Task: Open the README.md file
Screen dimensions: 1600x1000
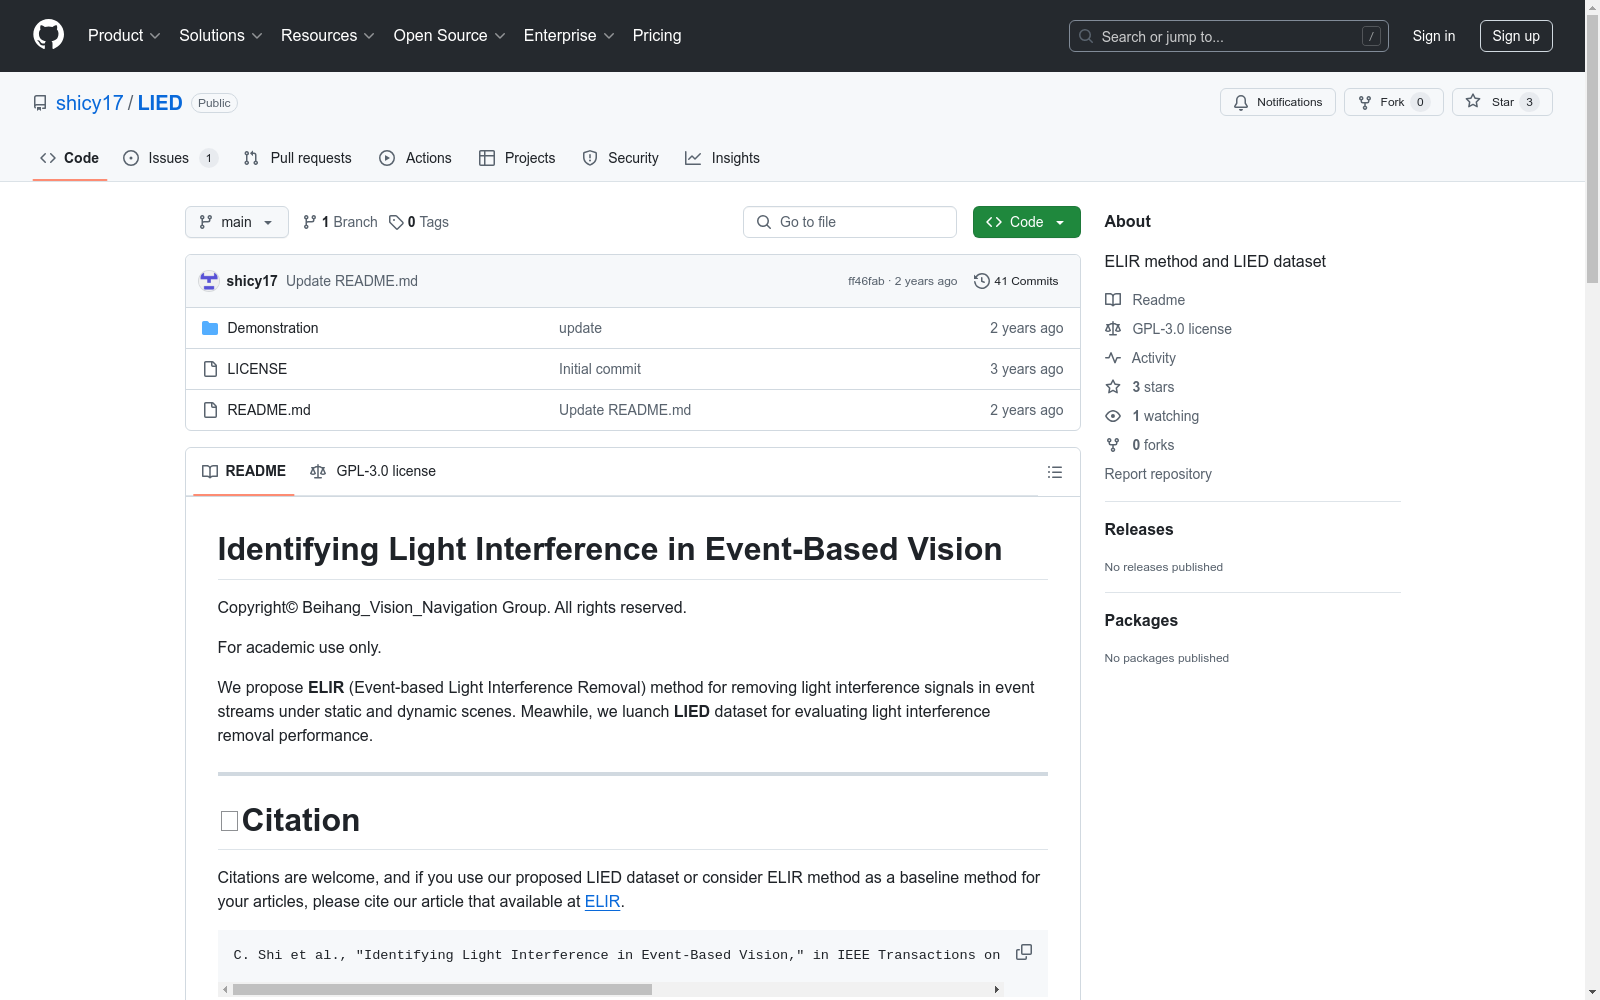Action: coord(269,410)
